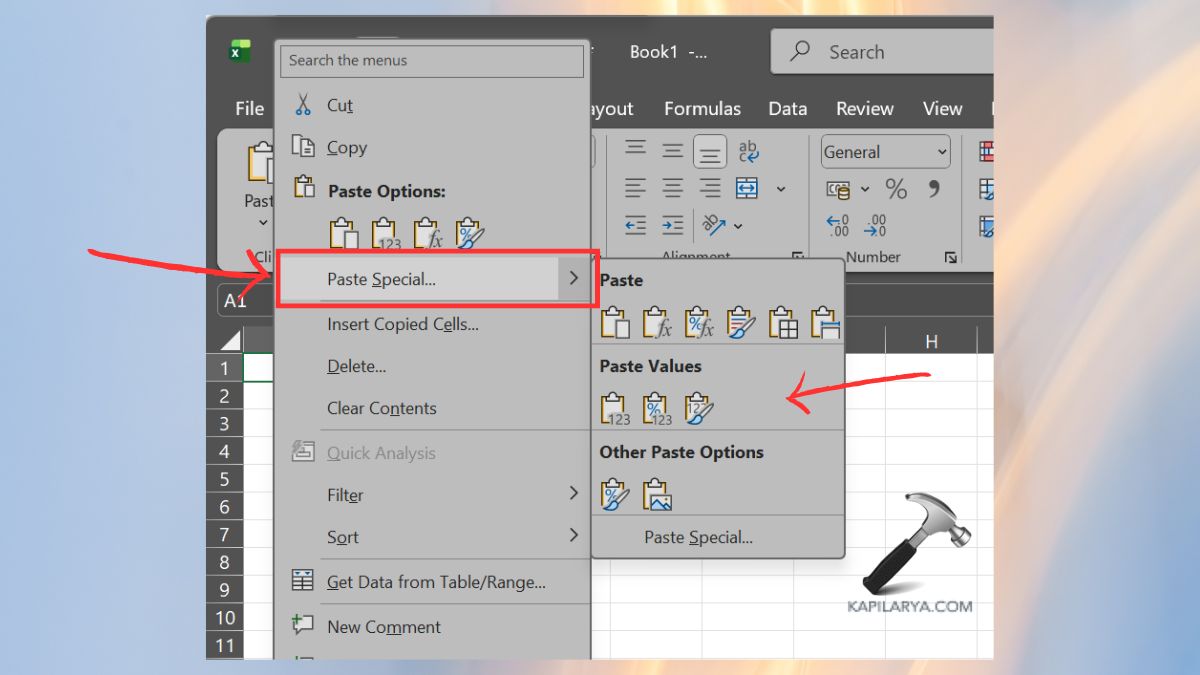The height and width of the screenshot is (675, 1200).
Task: Select Keep Source Formatting paste icon
Action: pyautogui.click(x=741, y=323)
